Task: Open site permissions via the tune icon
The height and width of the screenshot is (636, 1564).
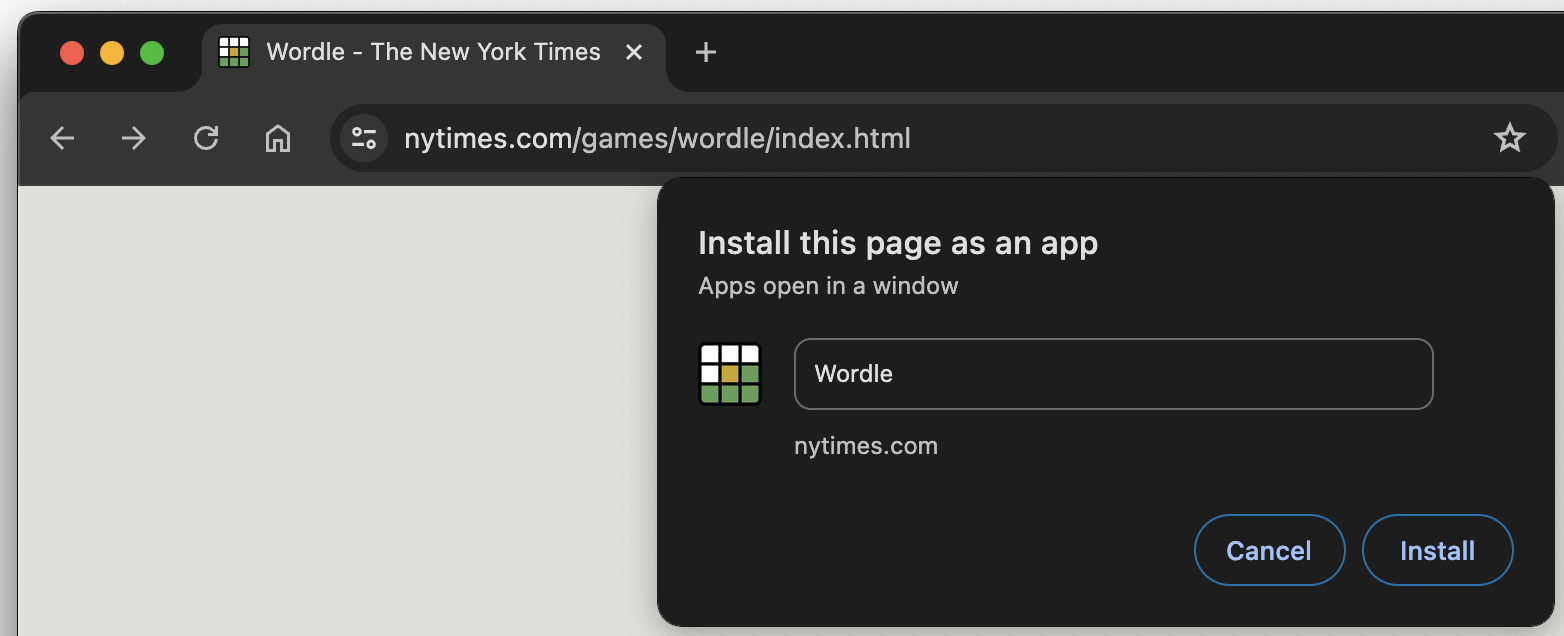Action: (363, 138)
